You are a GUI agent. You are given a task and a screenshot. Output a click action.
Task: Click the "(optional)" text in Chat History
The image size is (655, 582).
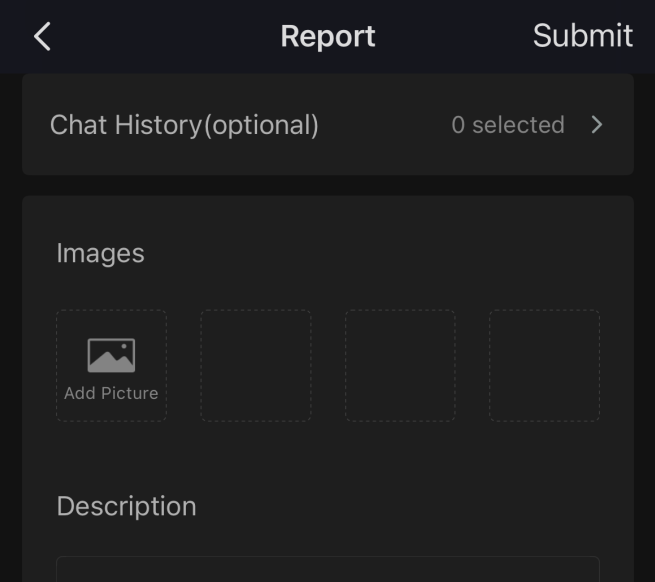point(261,125)
